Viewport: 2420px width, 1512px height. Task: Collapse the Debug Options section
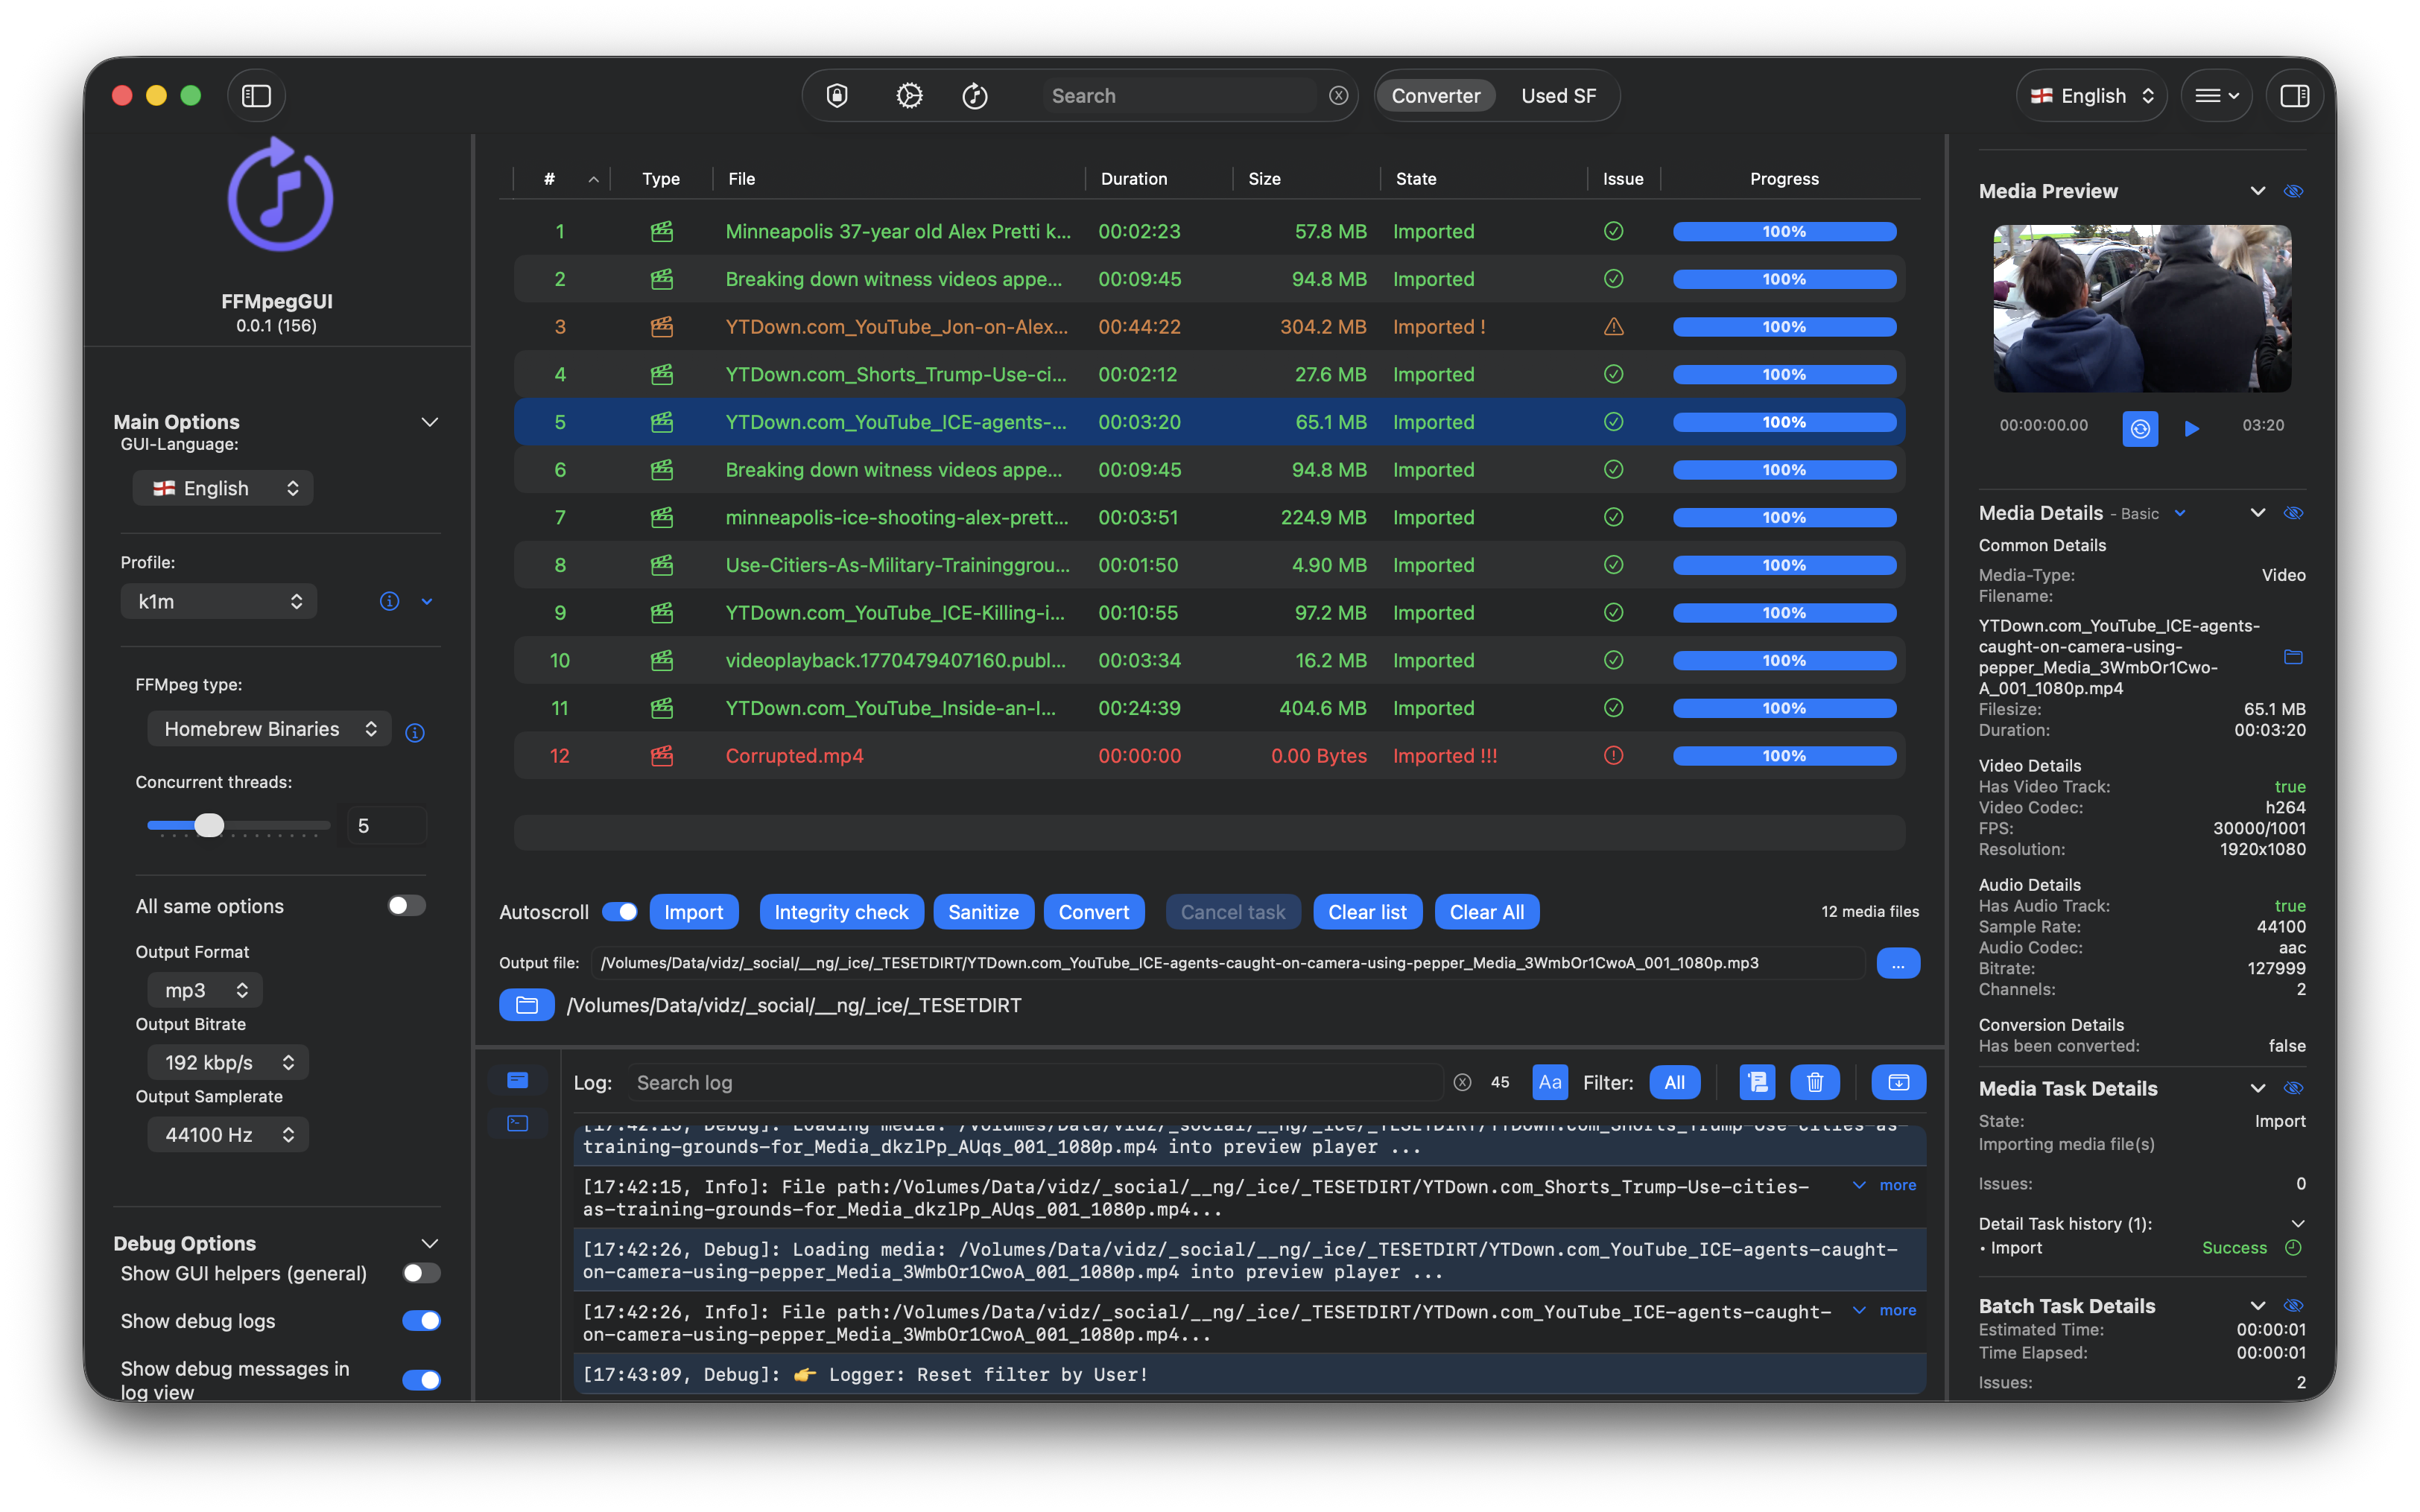click(430, 1244)
